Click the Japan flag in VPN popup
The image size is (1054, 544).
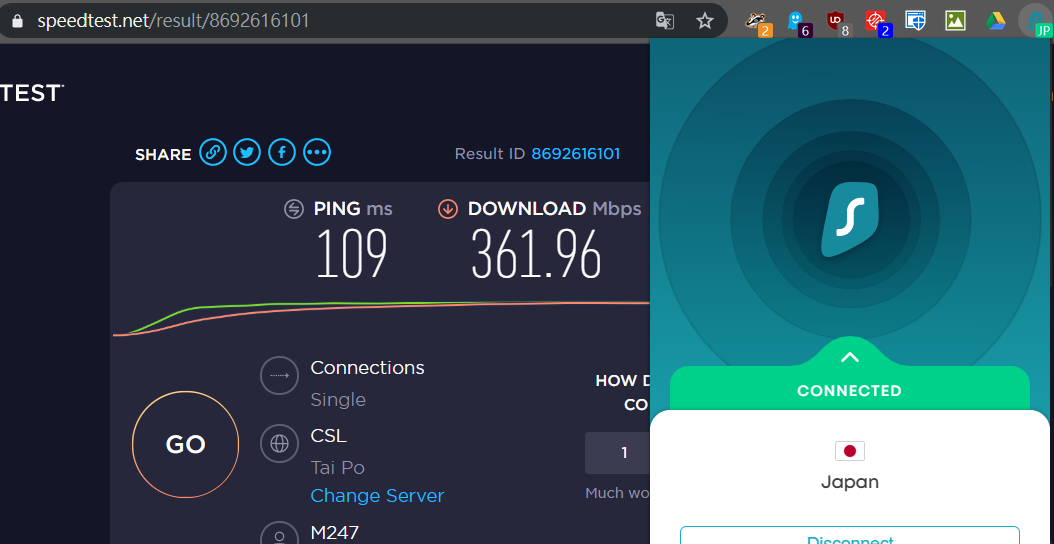(850, 451)
